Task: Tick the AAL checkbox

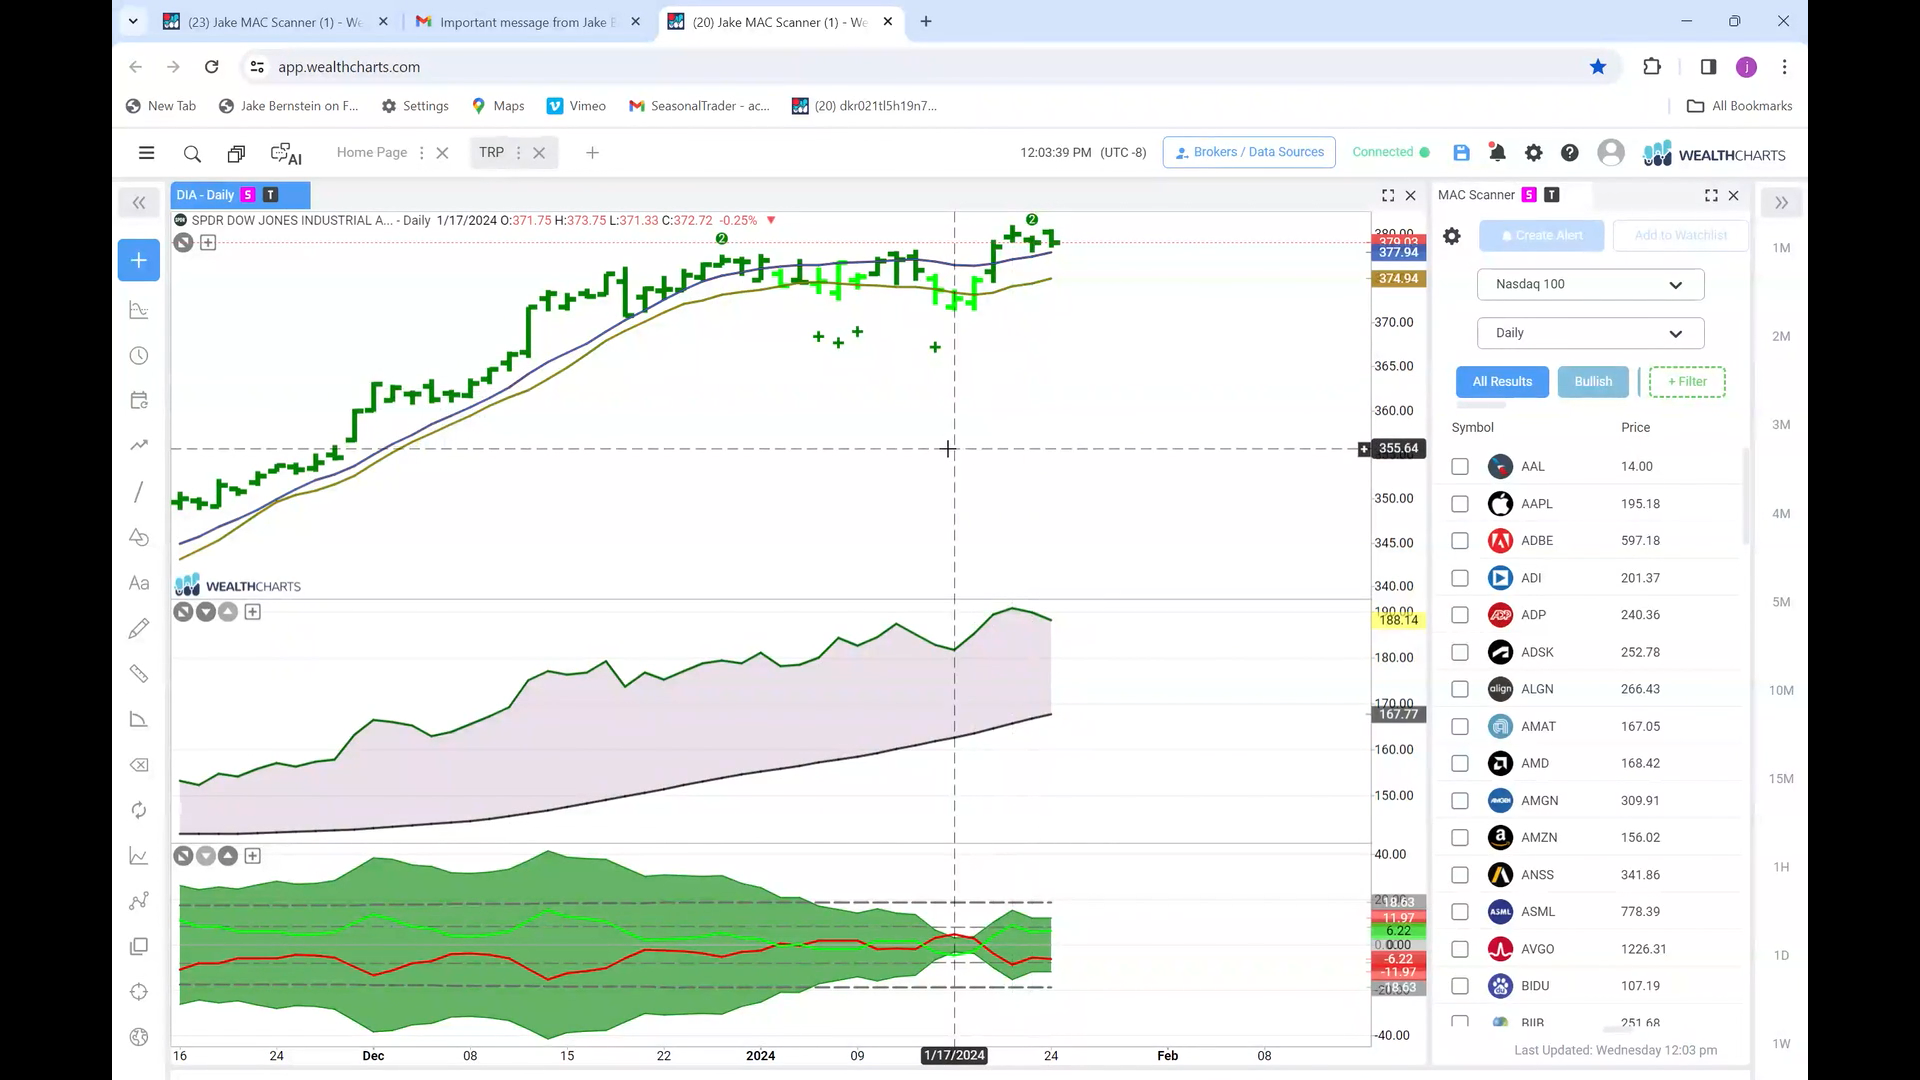Action: (x=1460, y=467)
